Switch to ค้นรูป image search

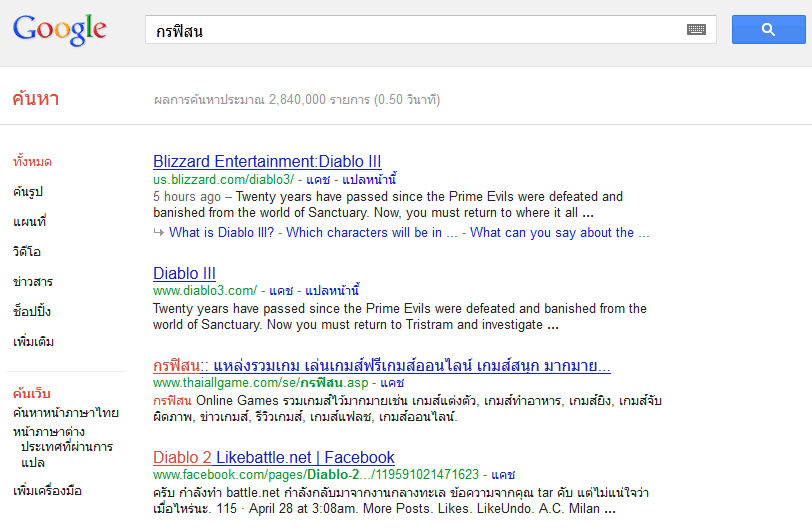click(28, 192)
